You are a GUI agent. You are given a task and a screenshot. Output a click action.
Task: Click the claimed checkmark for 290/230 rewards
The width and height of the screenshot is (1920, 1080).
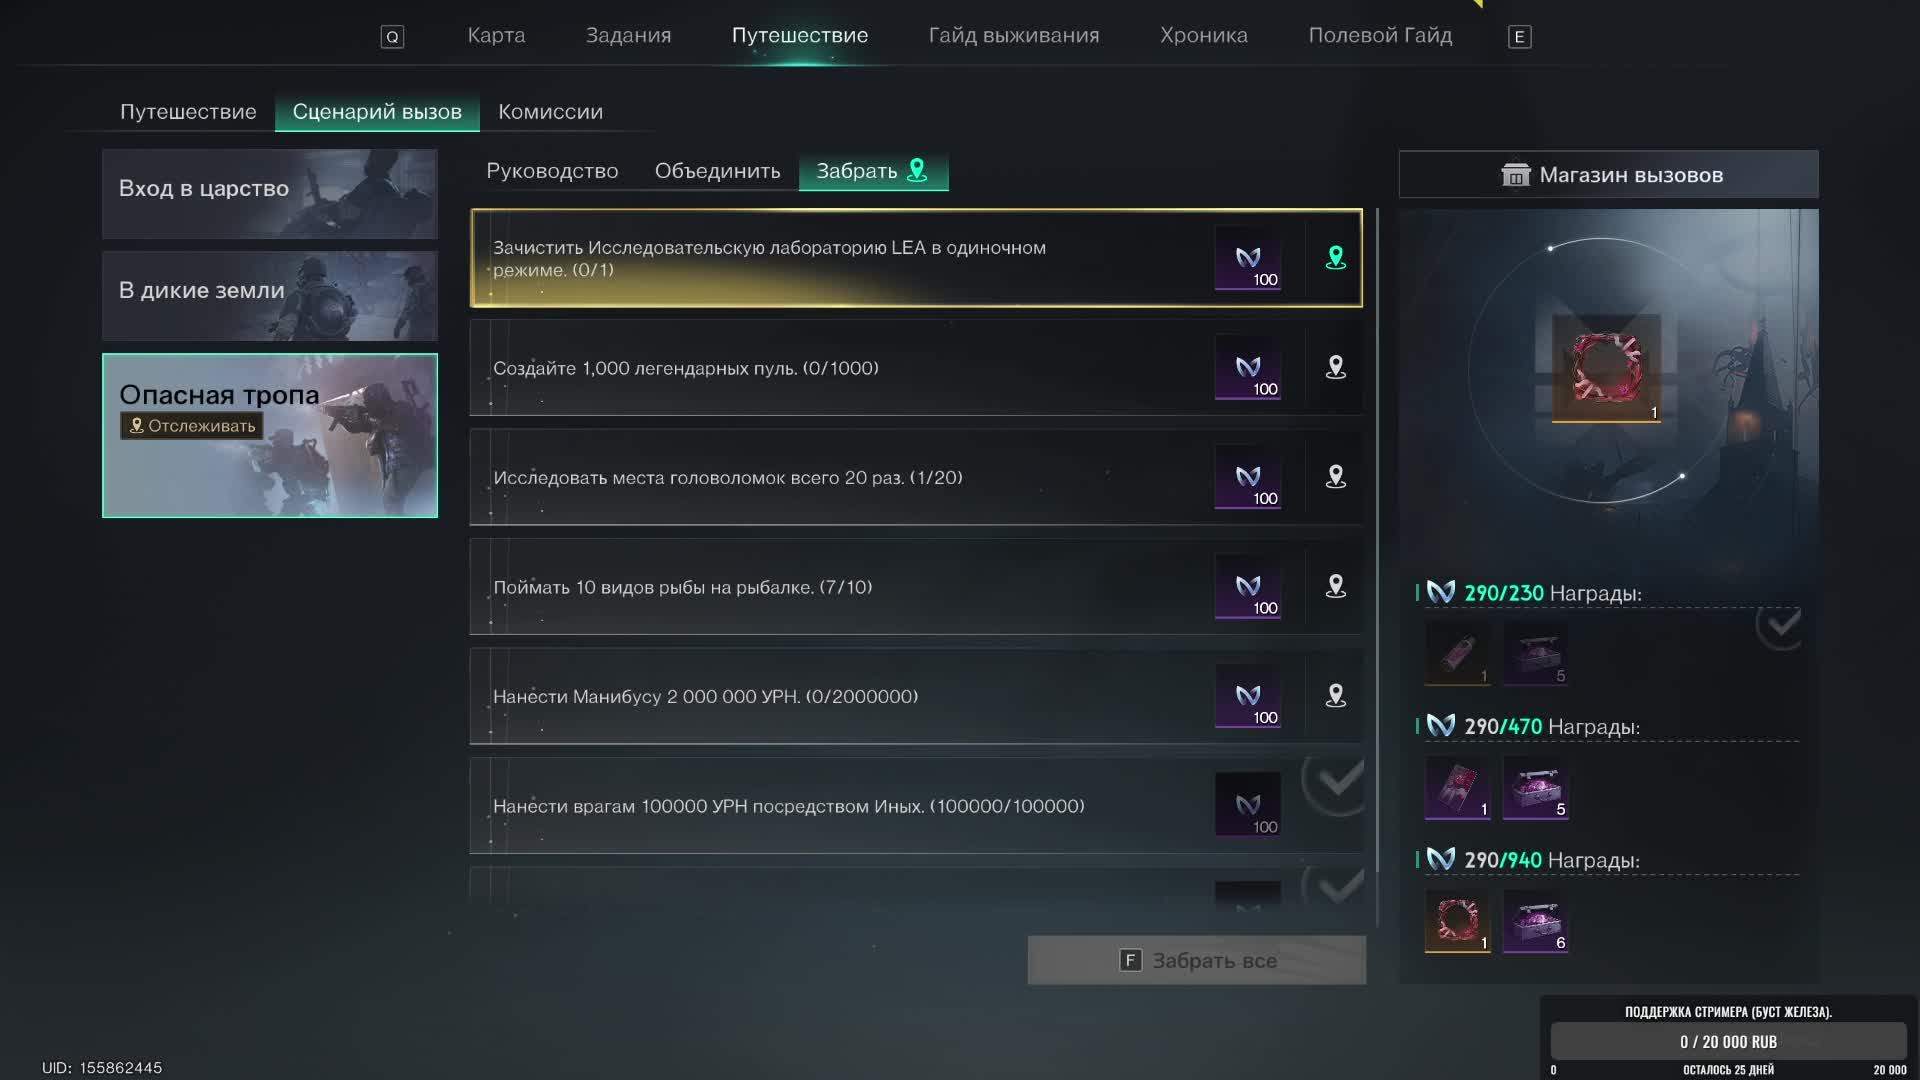1780,625
